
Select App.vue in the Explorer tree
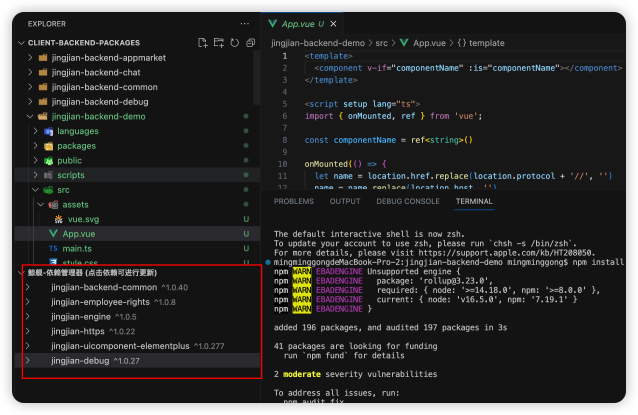[x=79, y=233]
